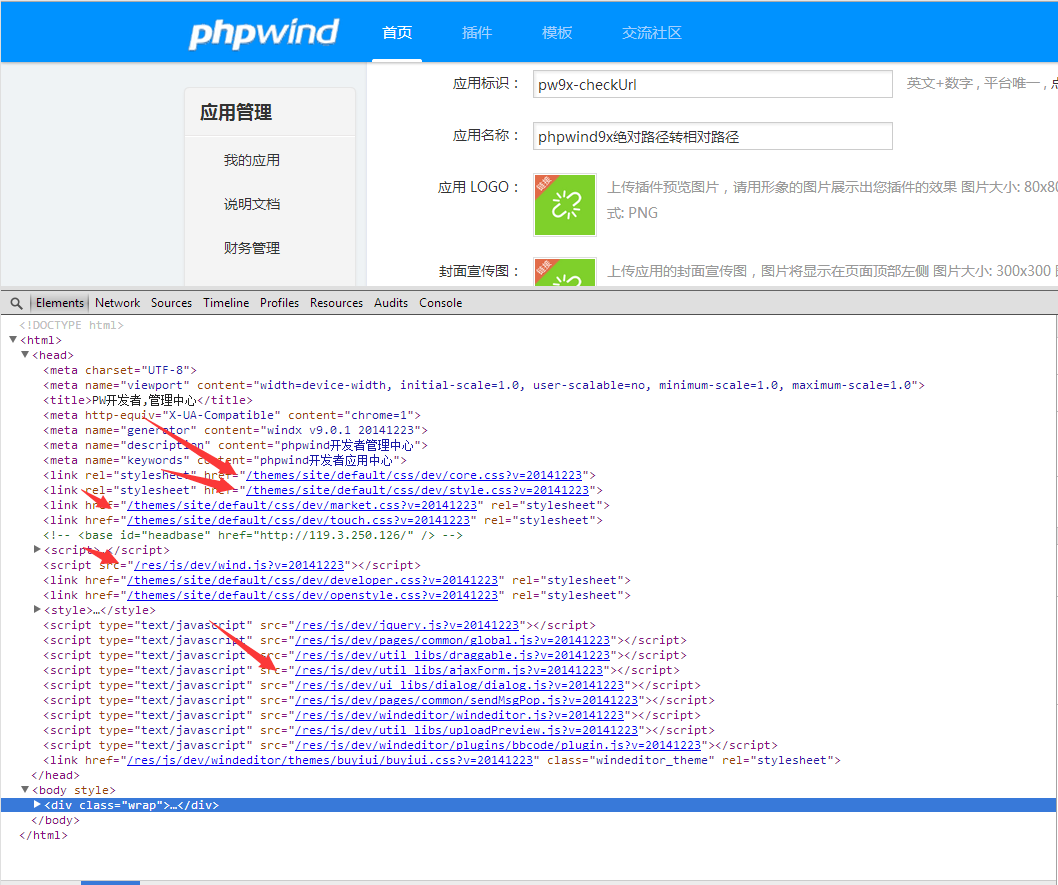Open the Sources tab in DevTools

coord(171,303)
